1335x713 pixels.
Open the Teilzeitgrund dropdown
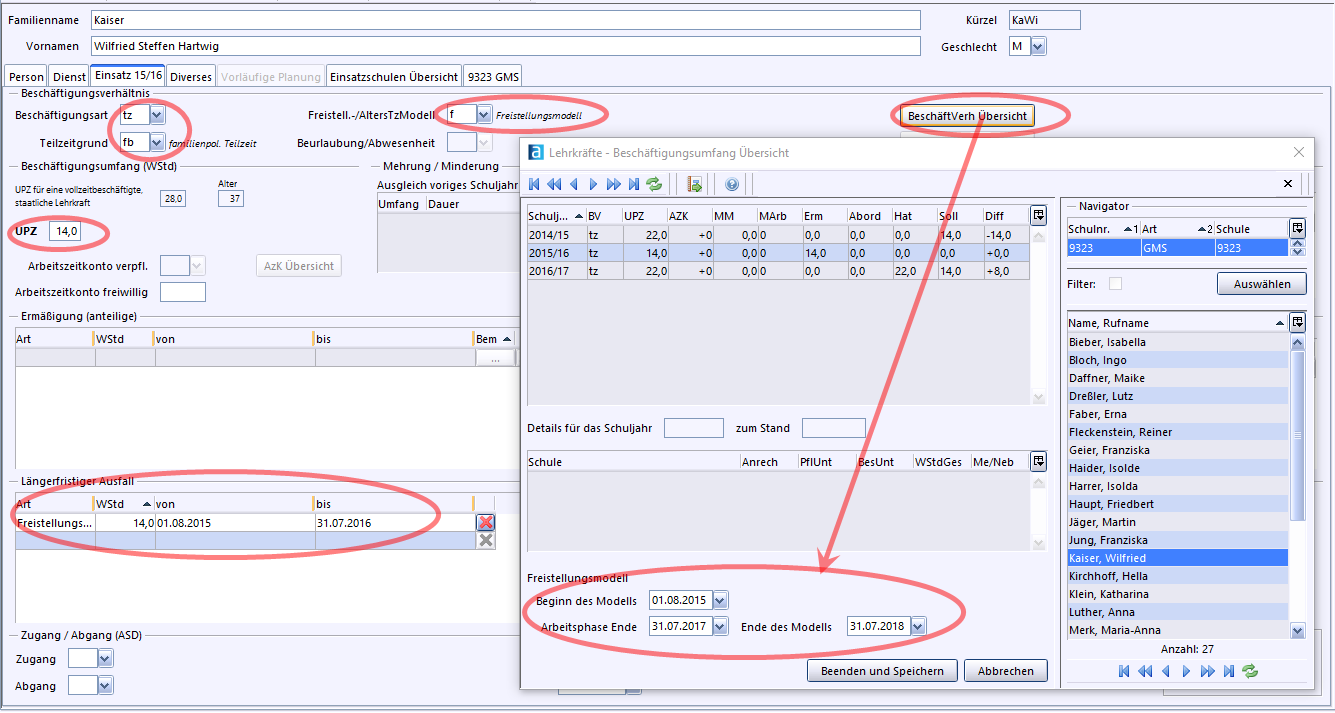157,143
